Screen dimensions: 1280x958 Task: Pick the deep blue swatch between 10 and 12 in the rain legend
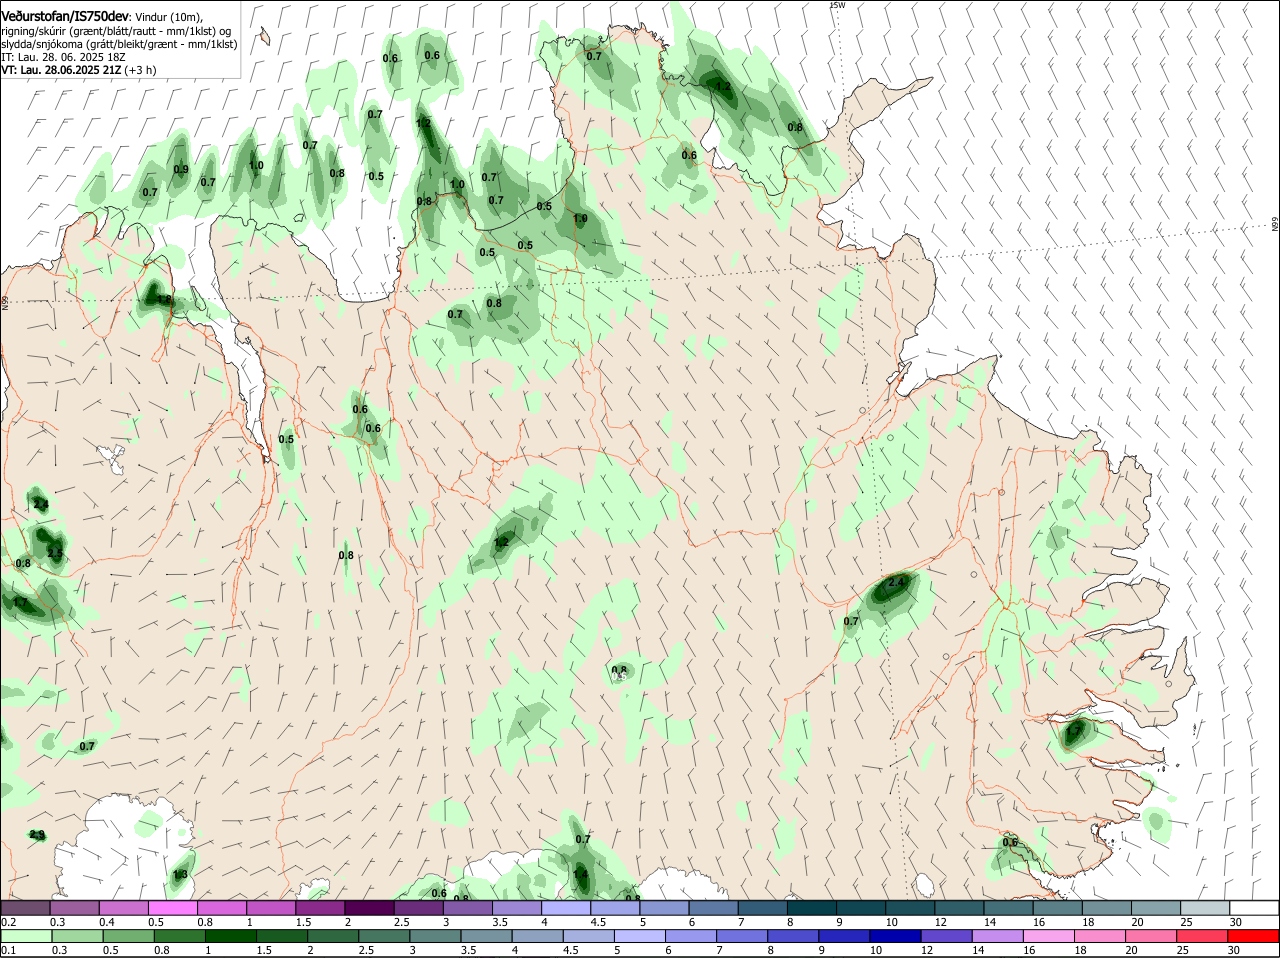[896, 936]
